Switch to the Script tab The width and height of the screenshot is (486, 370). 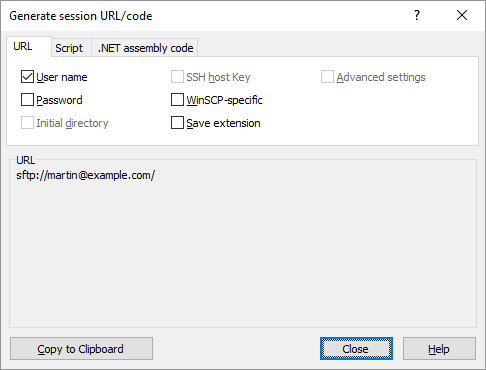[x=69, y=48]
